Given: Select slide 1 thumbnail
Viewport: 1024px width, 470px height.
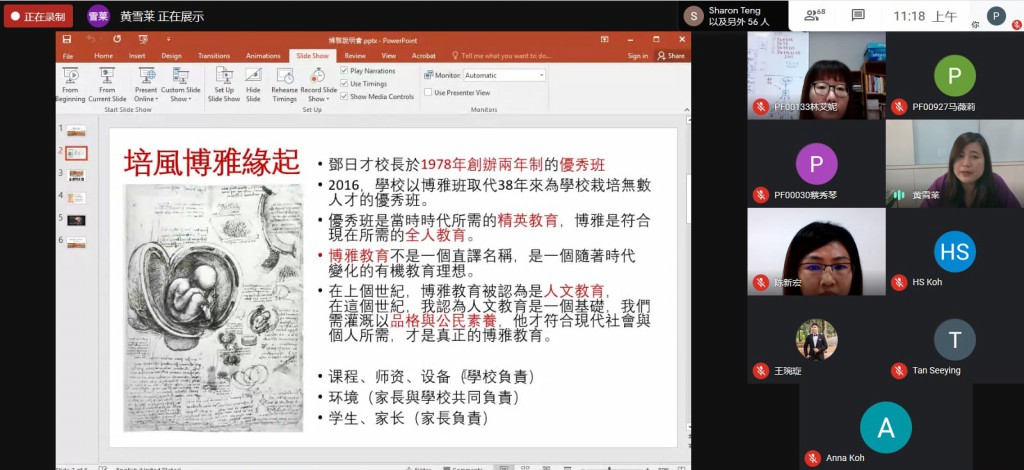Looking at the screenshot, I should tap(76, 131).
